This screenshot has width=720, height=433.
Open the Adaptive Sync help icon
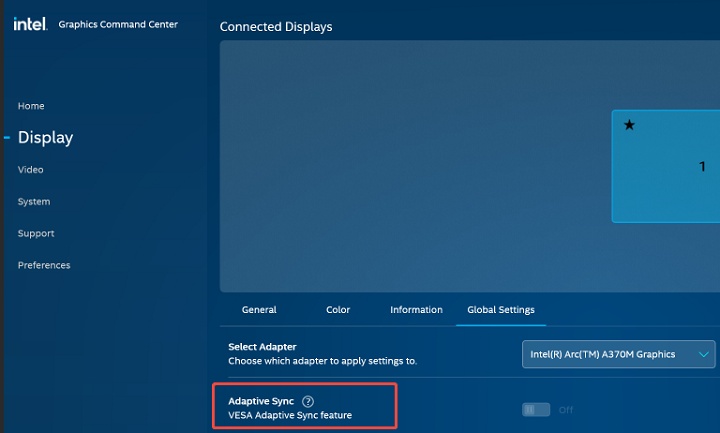[x=308, y=401]
